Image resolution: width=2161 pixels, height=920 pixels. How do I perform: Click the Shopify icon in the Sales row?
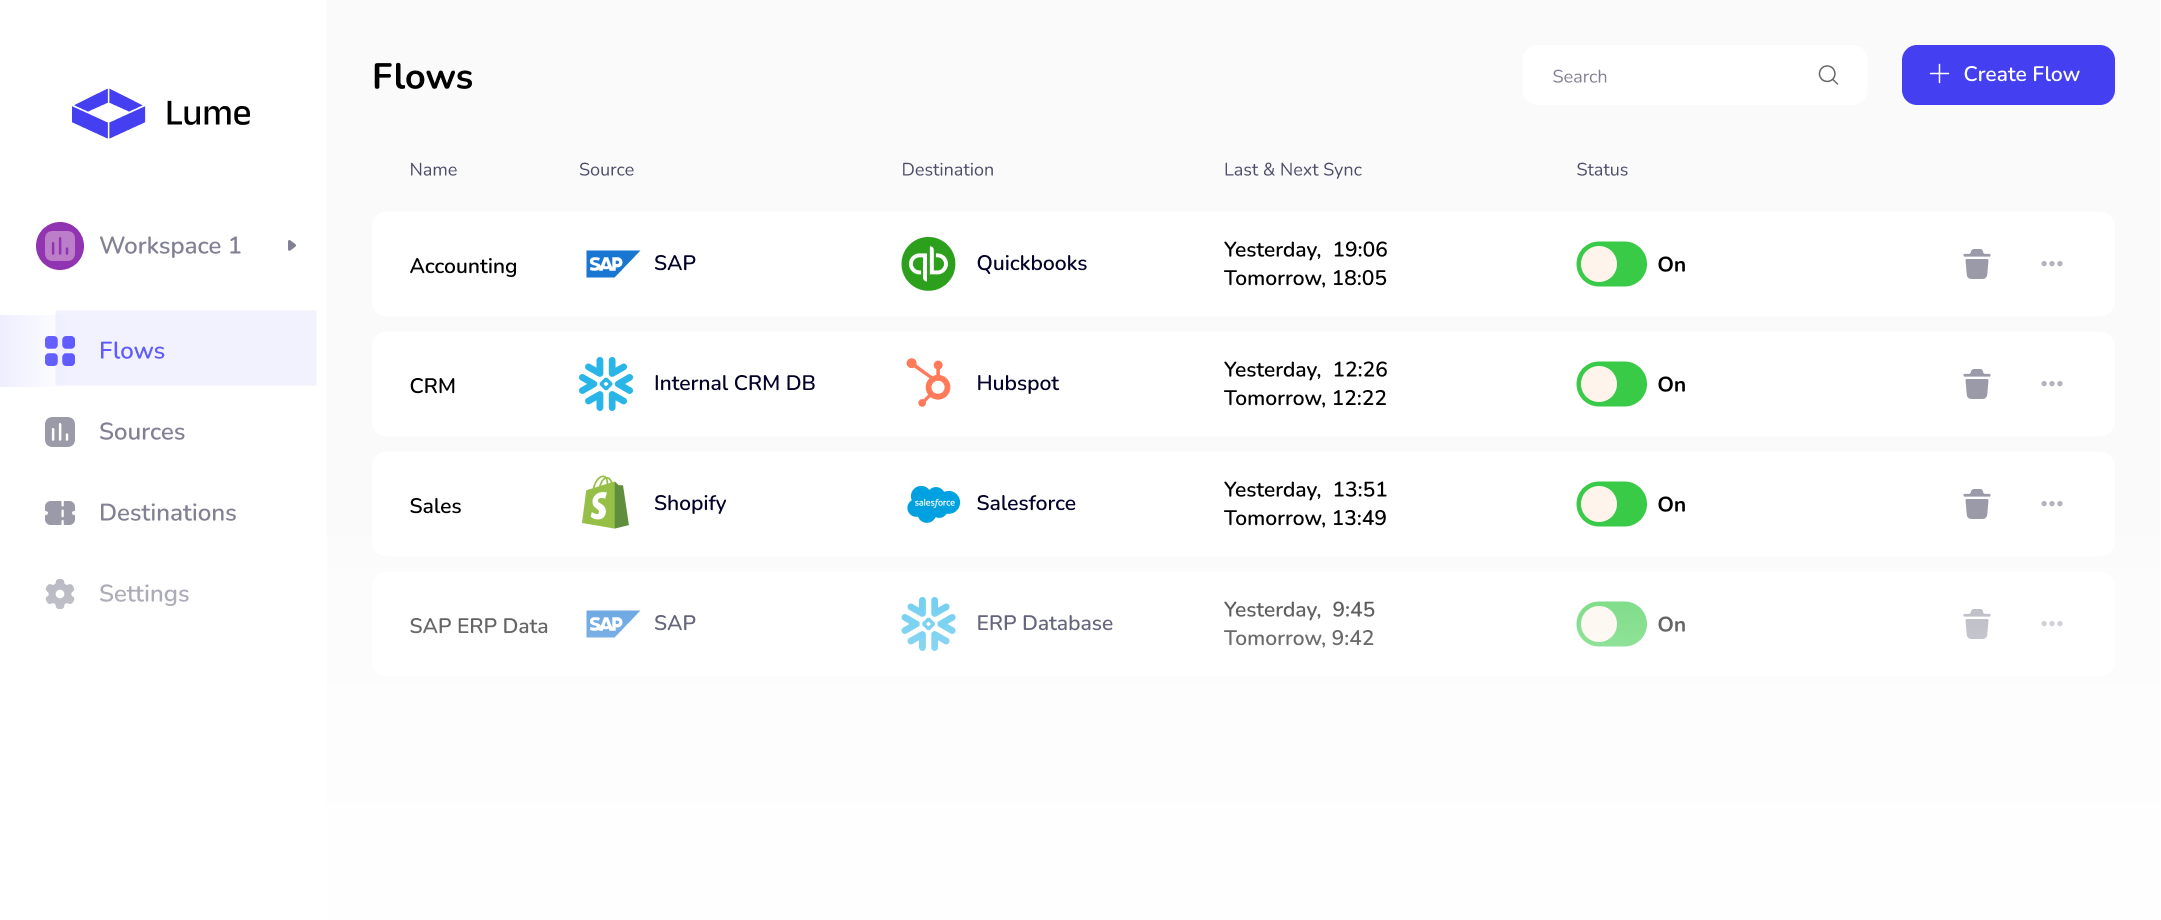pyautogui.click(x=604, y=503)
